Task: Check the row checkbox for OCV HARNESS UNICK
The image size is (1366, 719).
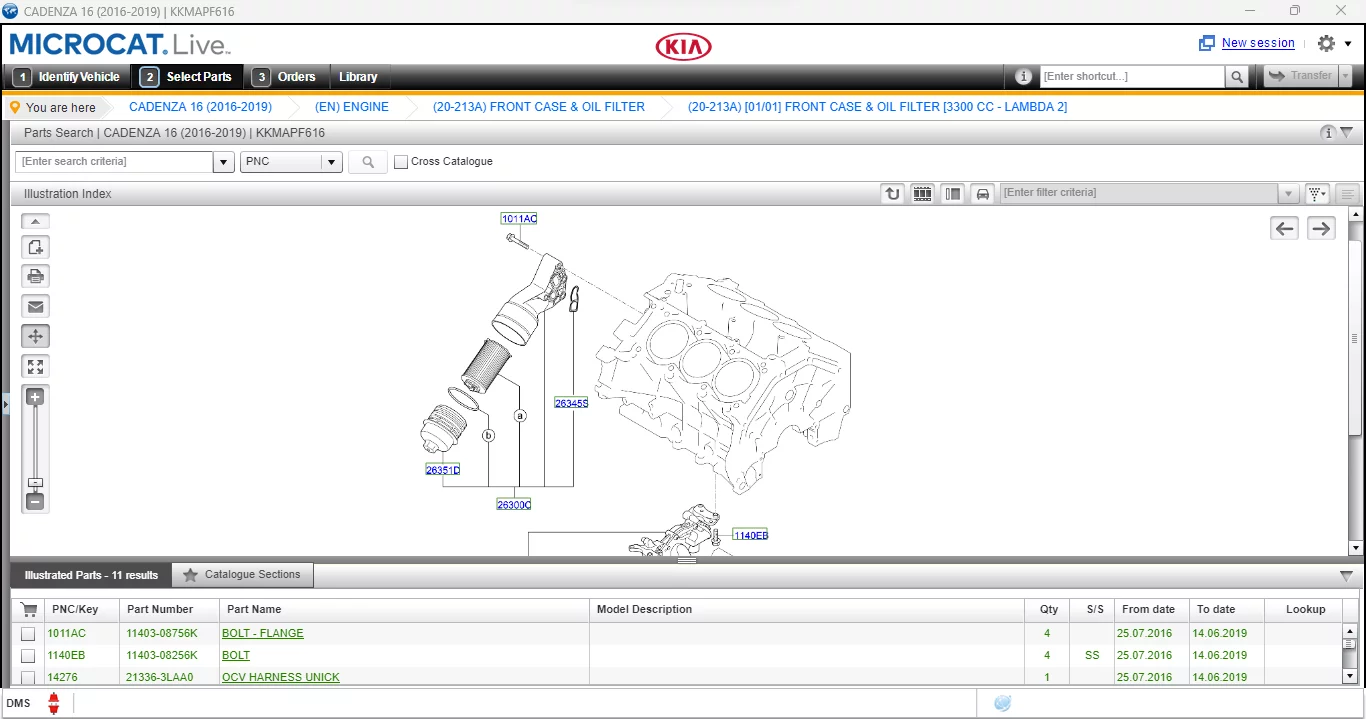Action: 27,677
